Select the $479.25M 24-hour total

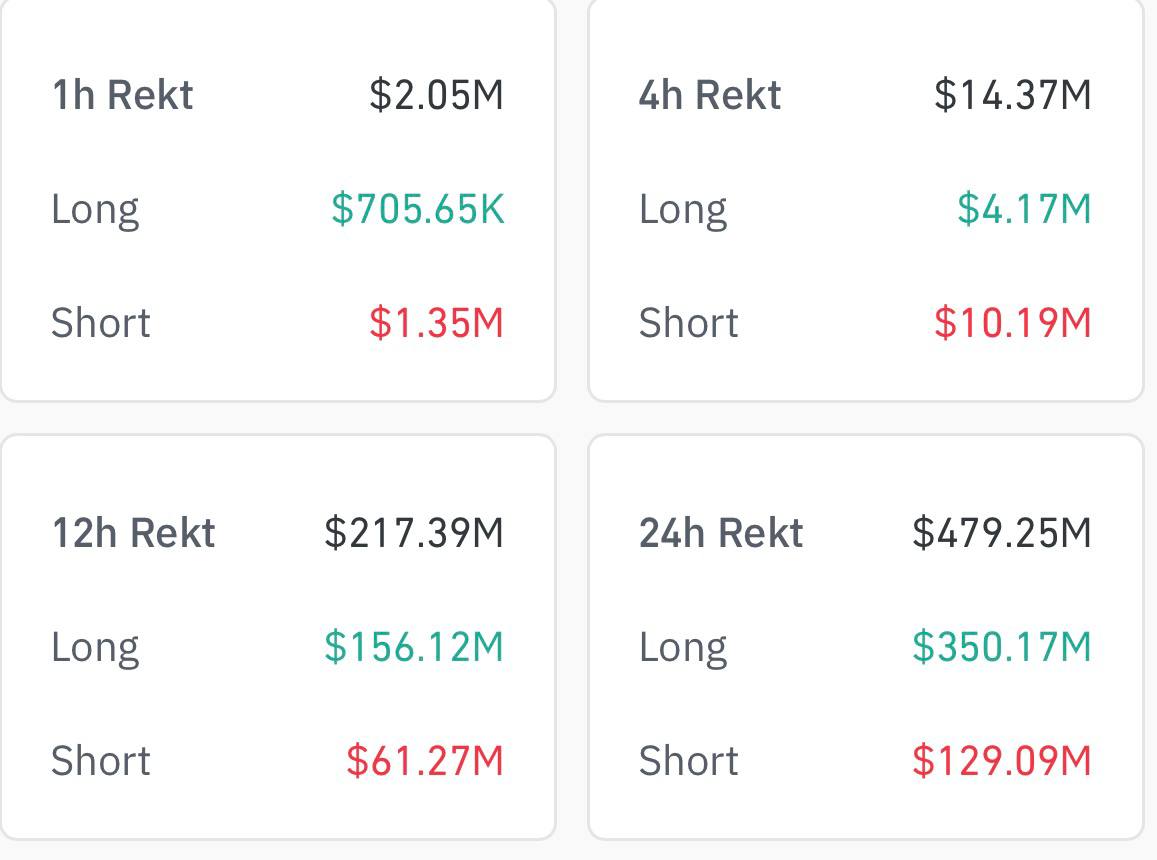pyautogui.click(x=1001, y=533)
